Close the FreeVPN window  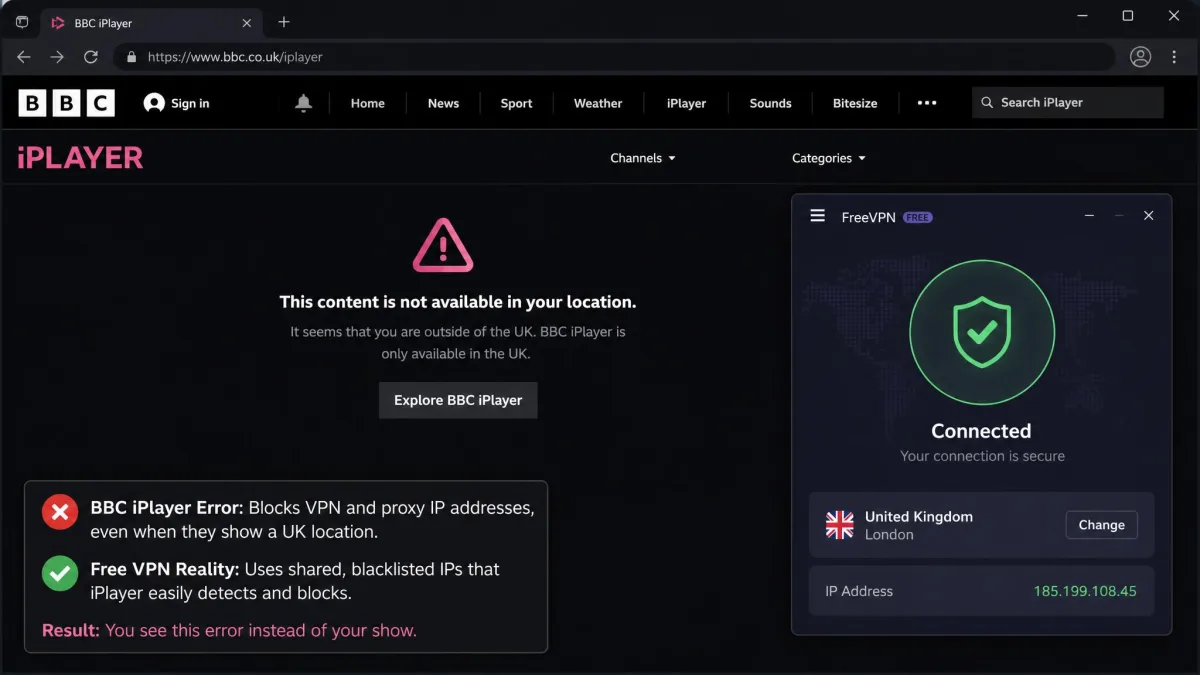tap(1149, 216)
